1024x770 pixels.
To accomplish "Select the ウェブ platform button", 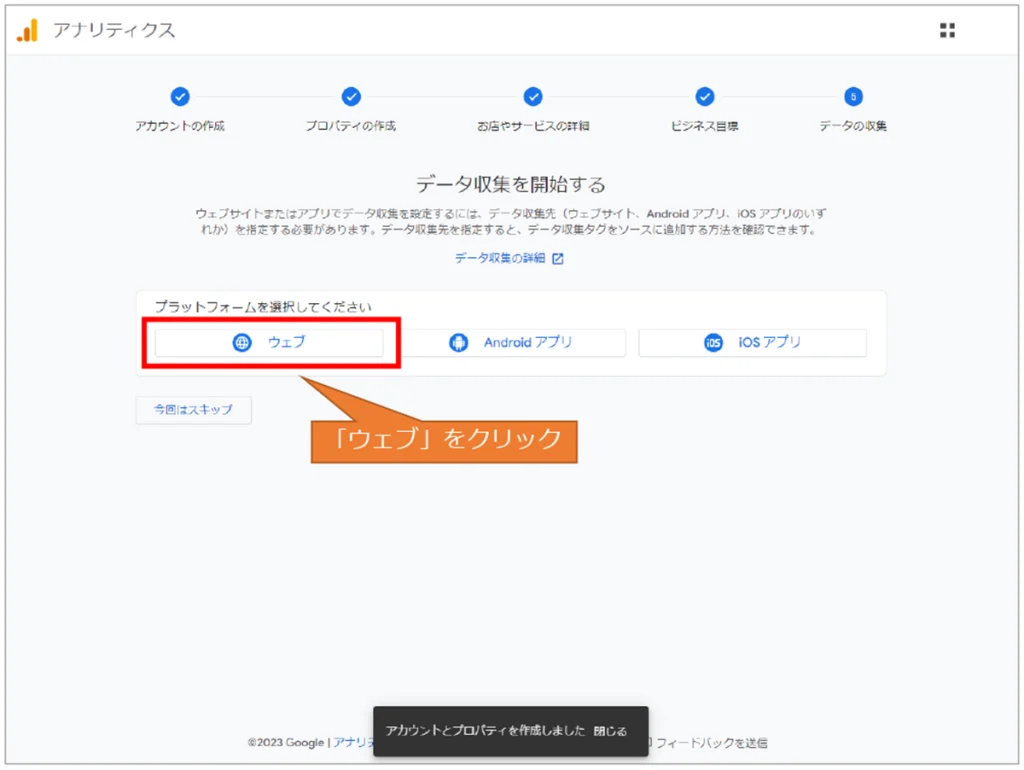I will click(269, 343).
